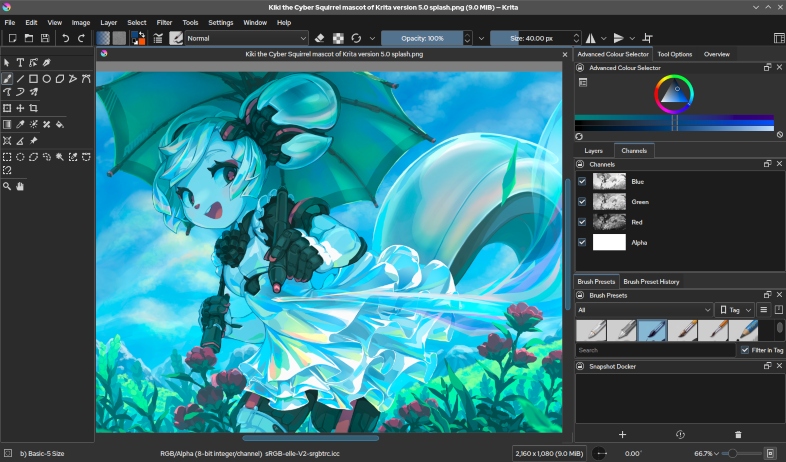
Task: Save the document with floppy icon
Action: (45, 38)
